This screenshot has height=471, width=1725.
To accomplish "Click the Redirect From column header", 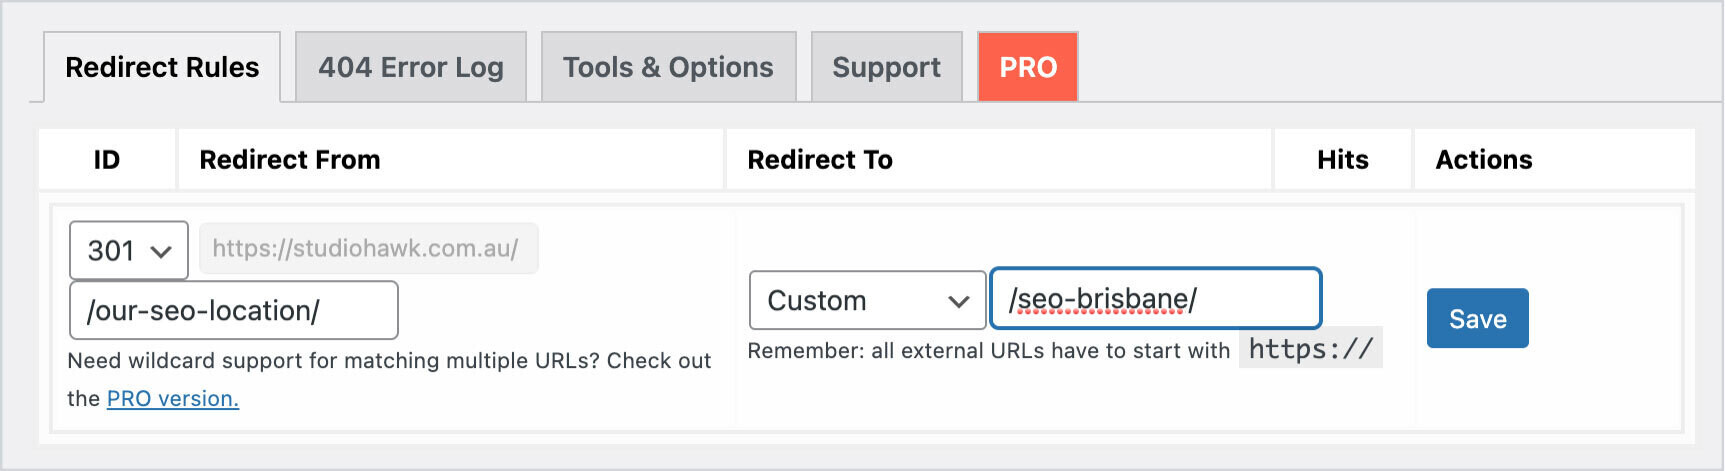I will 290,160.
